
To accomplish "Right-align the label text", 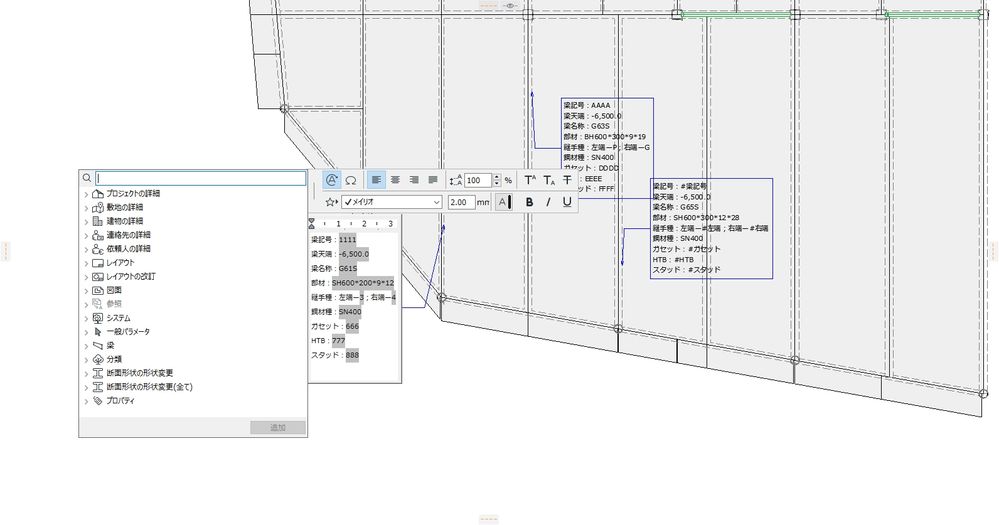I will [x=414, y=180].
